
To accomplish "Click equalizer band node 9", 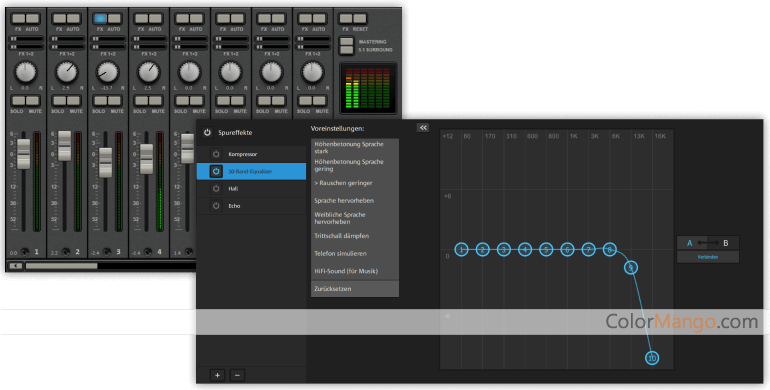I will pyautogui.click(x=631, y=268).
